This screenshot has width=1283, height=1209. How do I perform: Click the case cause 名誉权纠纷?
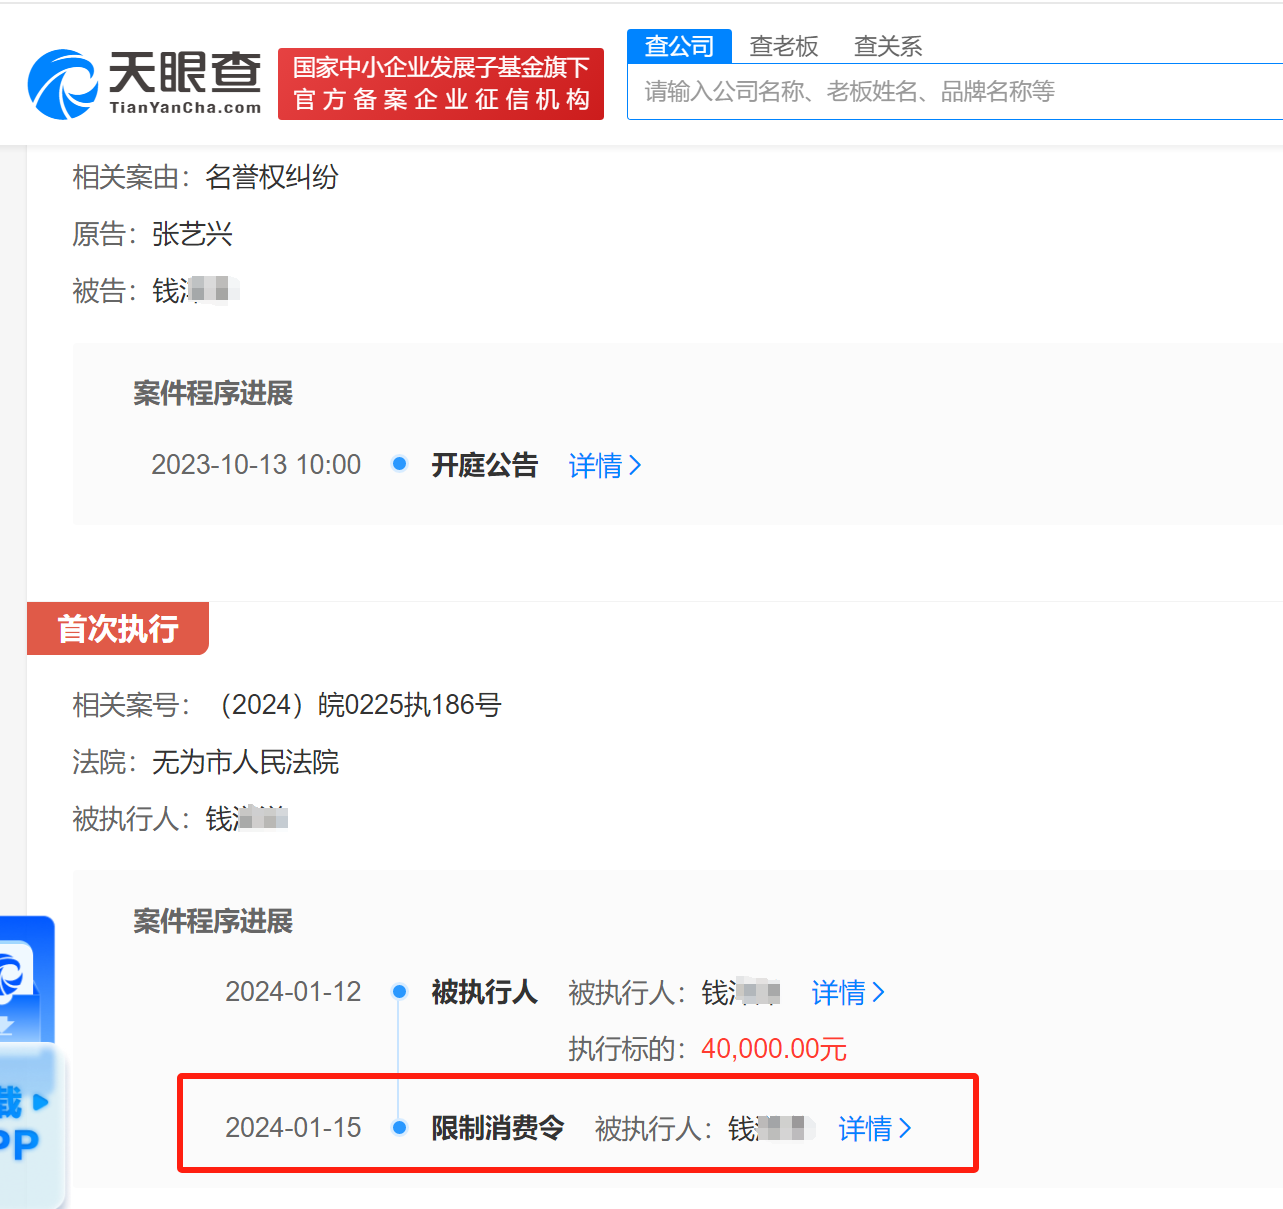coord(272,177)
